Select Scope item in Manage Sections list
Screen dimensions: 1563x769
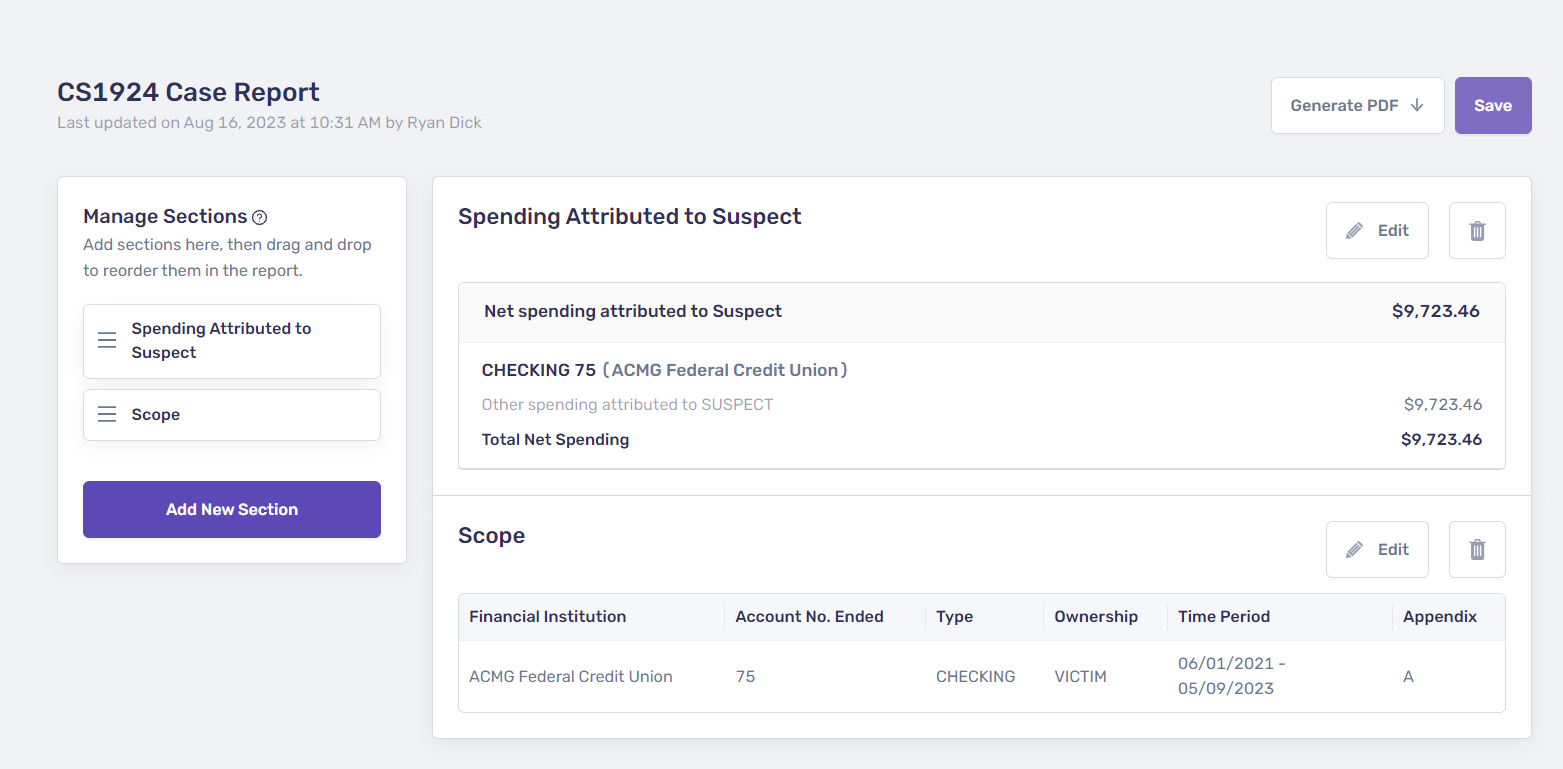pos(156,415)
